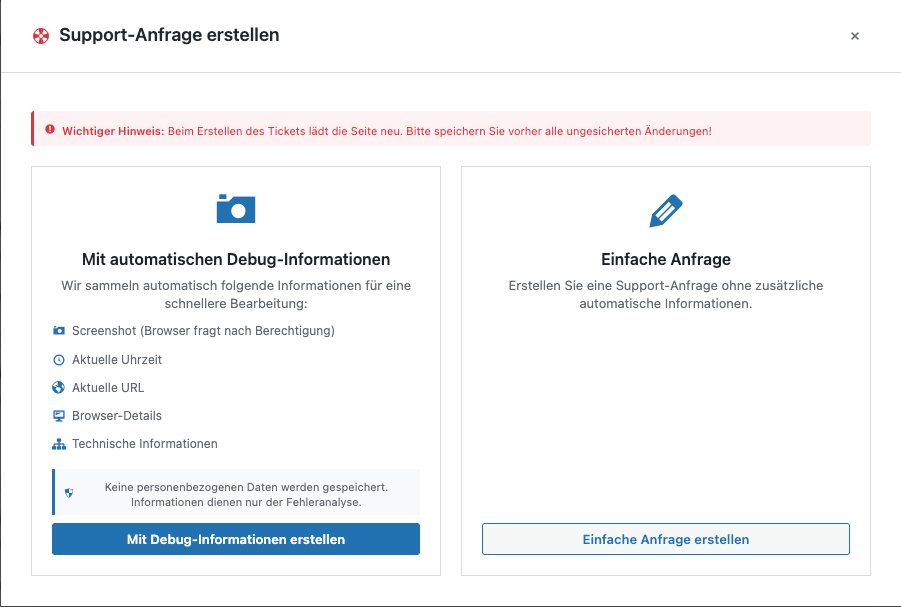Click the sitemap icon beside Technische Informationen
Screen dimensions: 901x607
click(59, 444)
